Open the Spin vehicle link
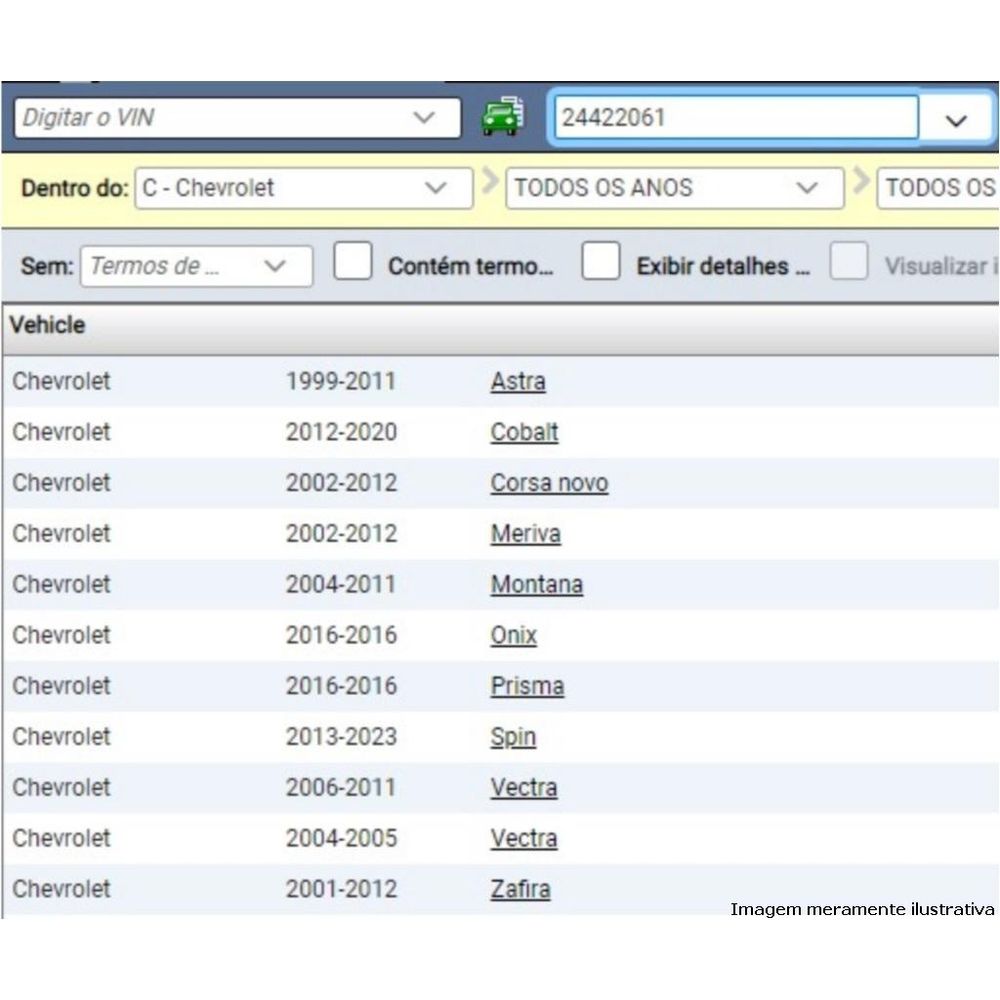The height and width of the screenshot is (1000, 1000). 513,737
